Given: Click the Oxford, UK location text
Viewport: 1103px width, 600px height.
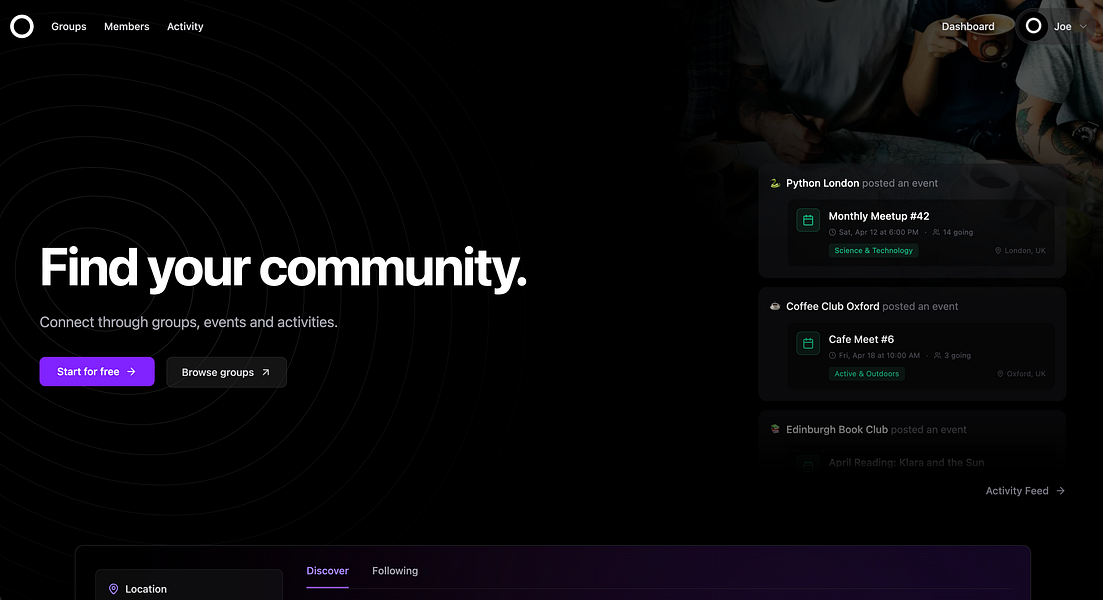Looking at the screenshot, I should [1026, 374].
